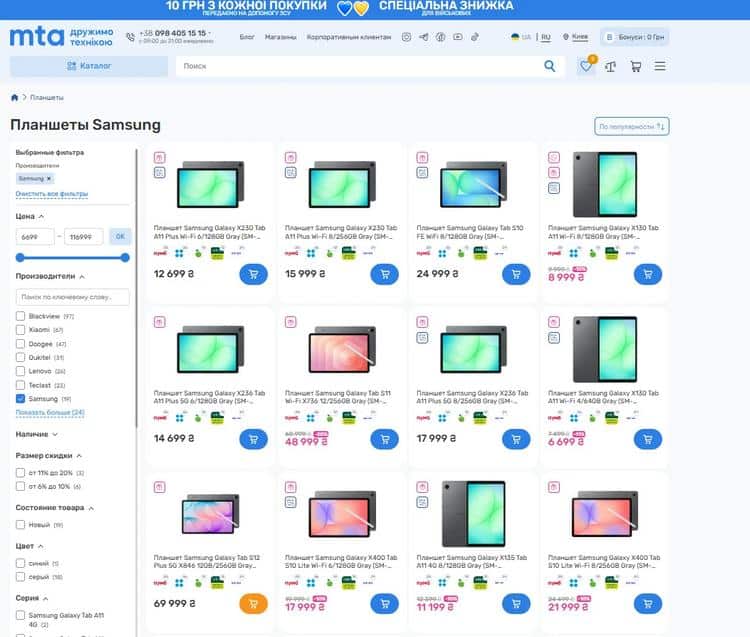Add the 8 999 ₴ tablet to cart

[648, 275]
